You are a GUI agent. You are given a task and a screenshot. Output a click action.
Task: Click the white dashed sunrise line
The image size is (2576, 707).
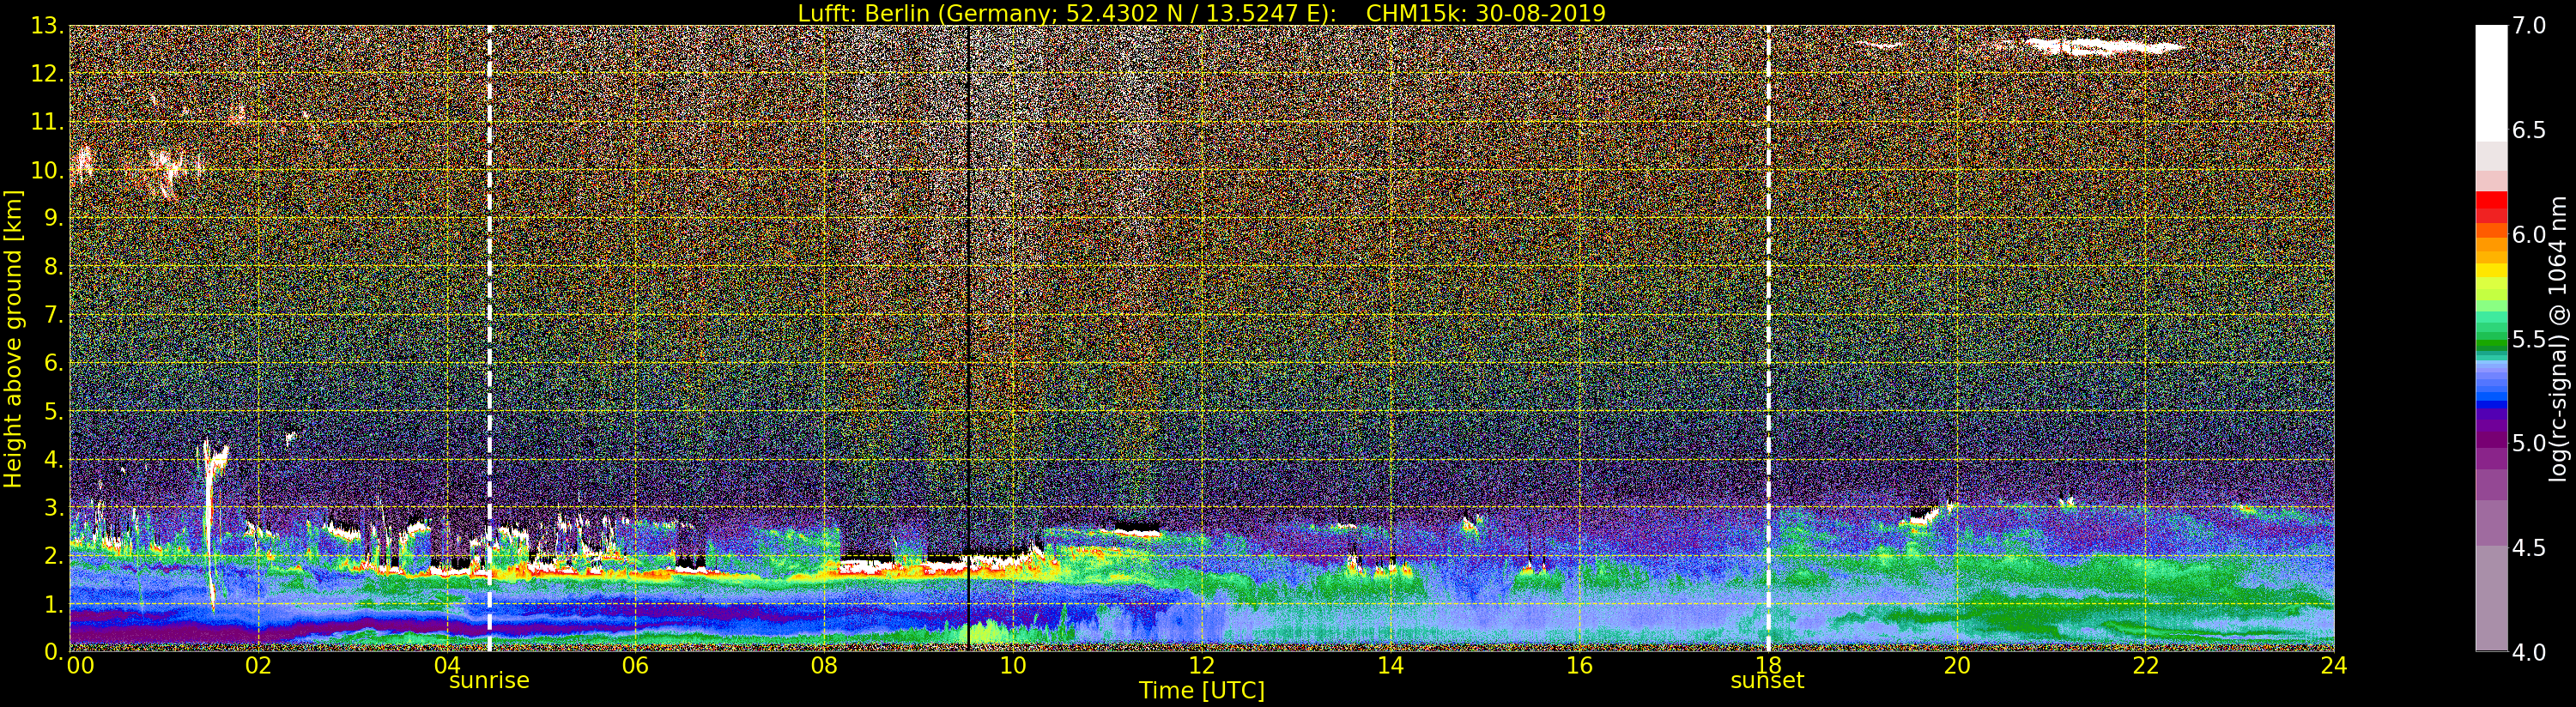pos(489,338)
